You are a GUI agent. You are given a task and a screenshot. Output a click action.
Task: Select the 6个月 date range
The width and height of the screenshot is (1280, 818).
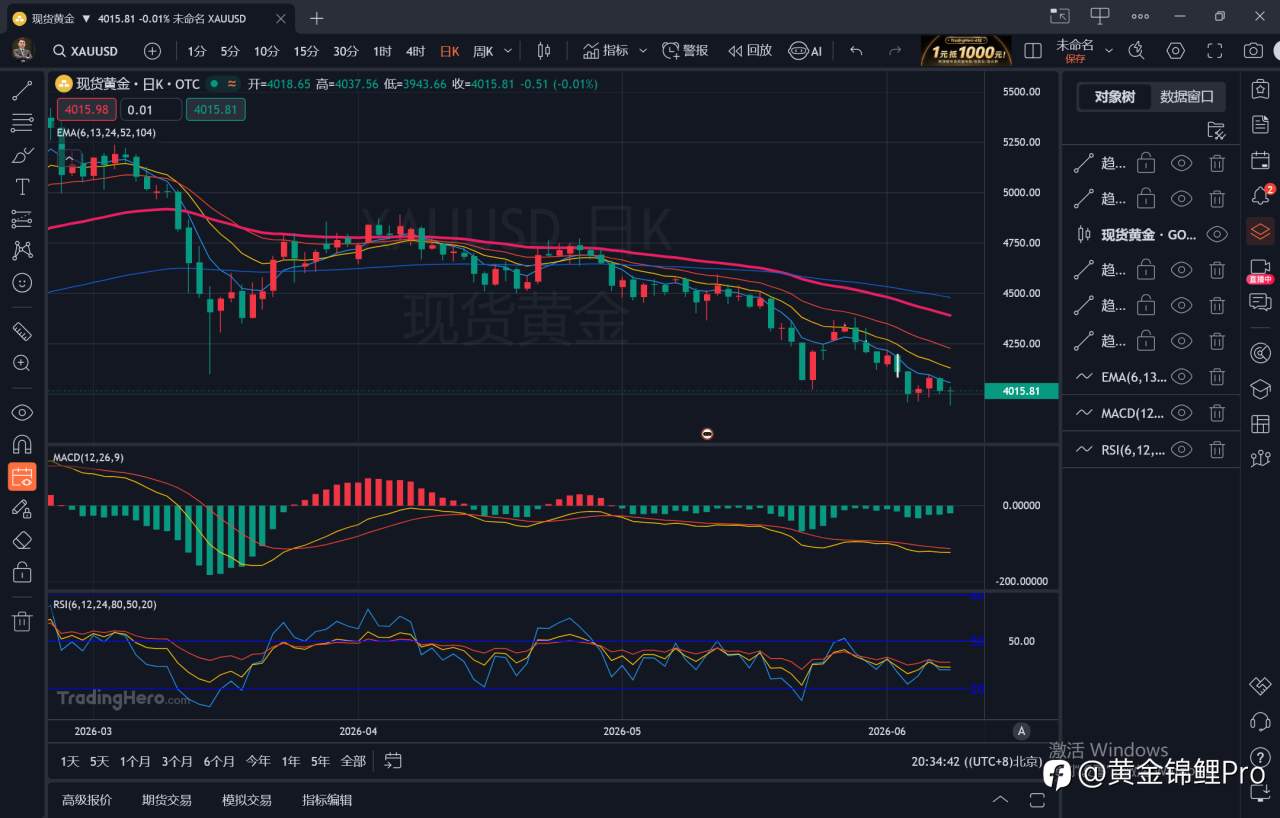pyautogui.click(x=219, y=761)
